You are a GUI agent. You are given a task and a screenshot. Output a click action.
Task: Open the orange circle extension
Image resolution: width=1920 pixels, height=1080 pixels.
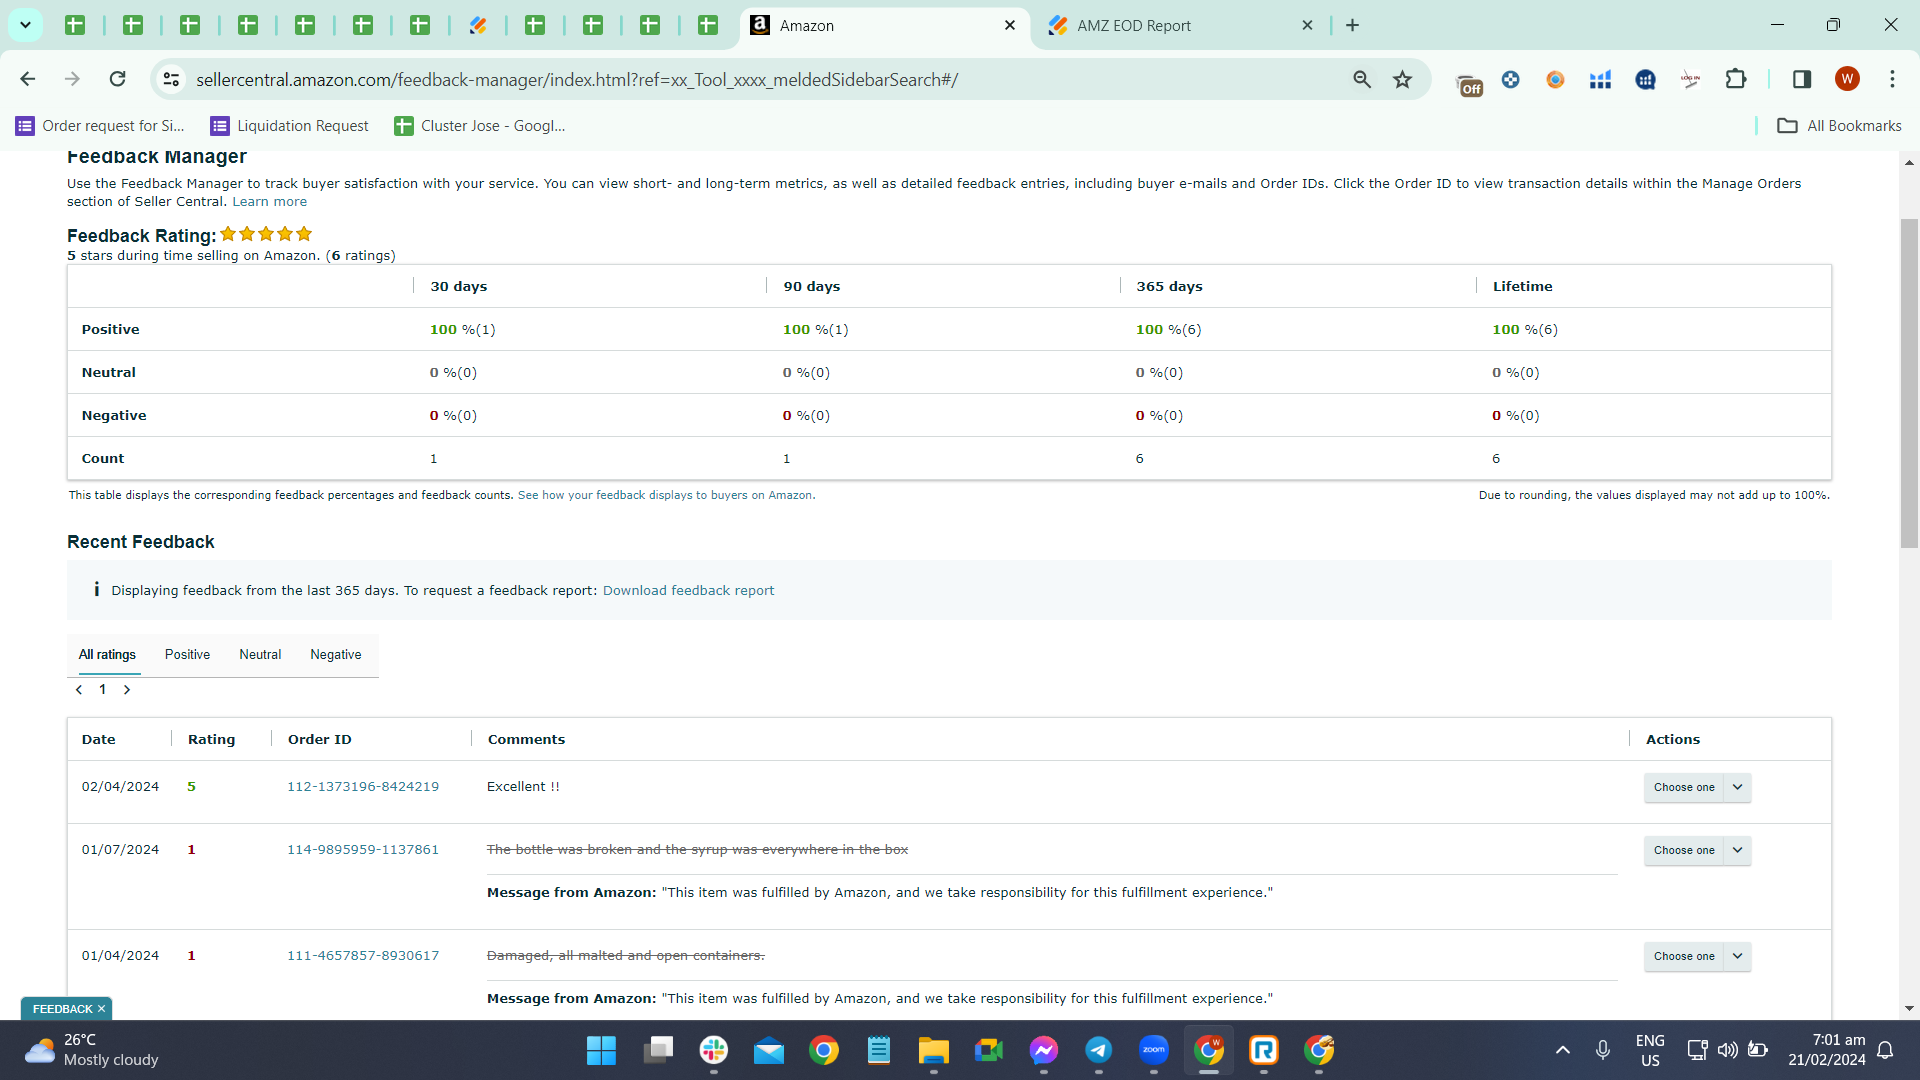point(1555,79)
